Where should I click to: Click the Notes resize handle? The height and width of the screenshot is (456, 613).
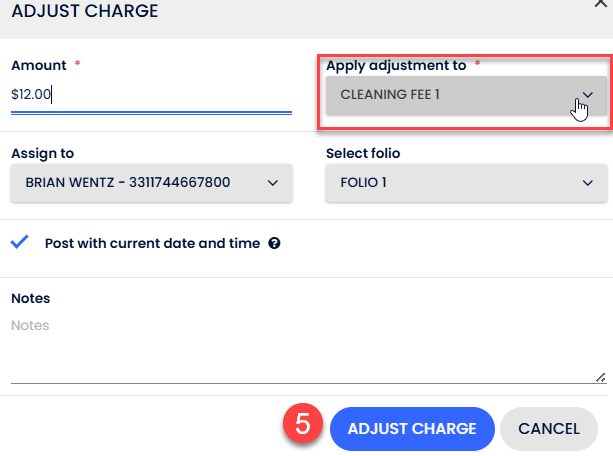(x=600, y=377)
